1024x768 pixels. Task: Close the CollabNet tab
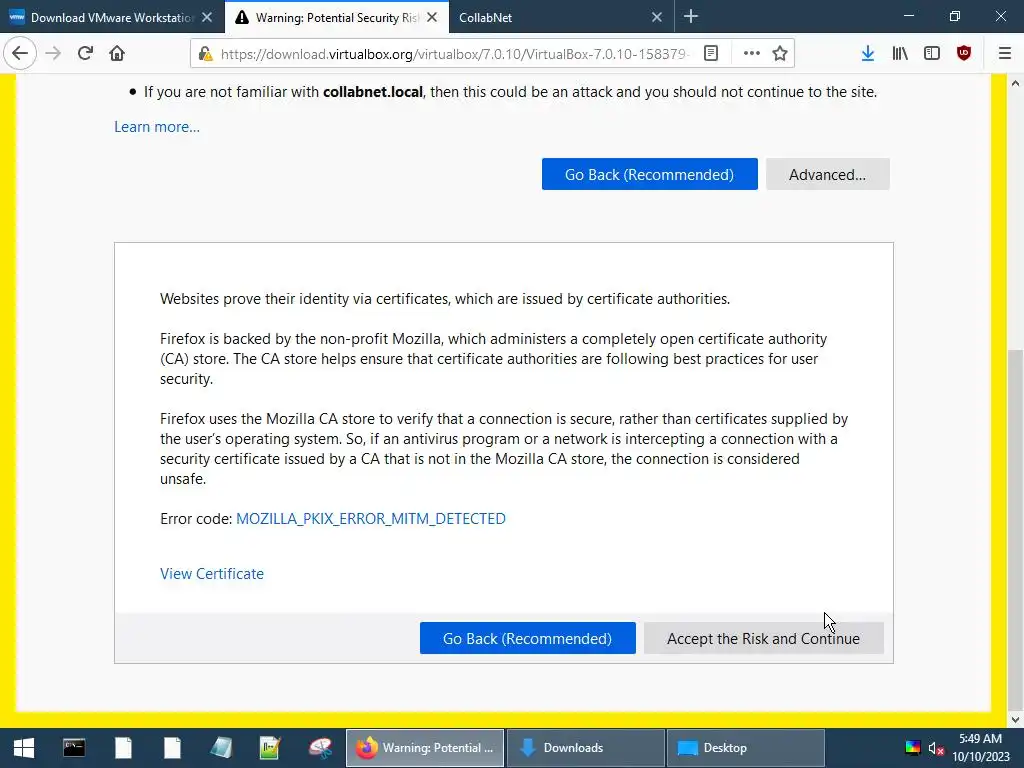click(x=657, y=18)
